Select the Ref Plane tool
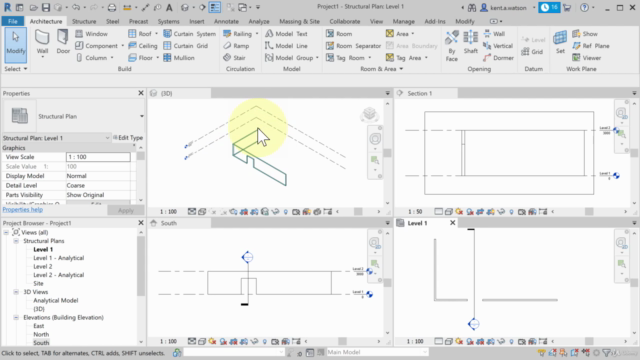 (591, 46)
